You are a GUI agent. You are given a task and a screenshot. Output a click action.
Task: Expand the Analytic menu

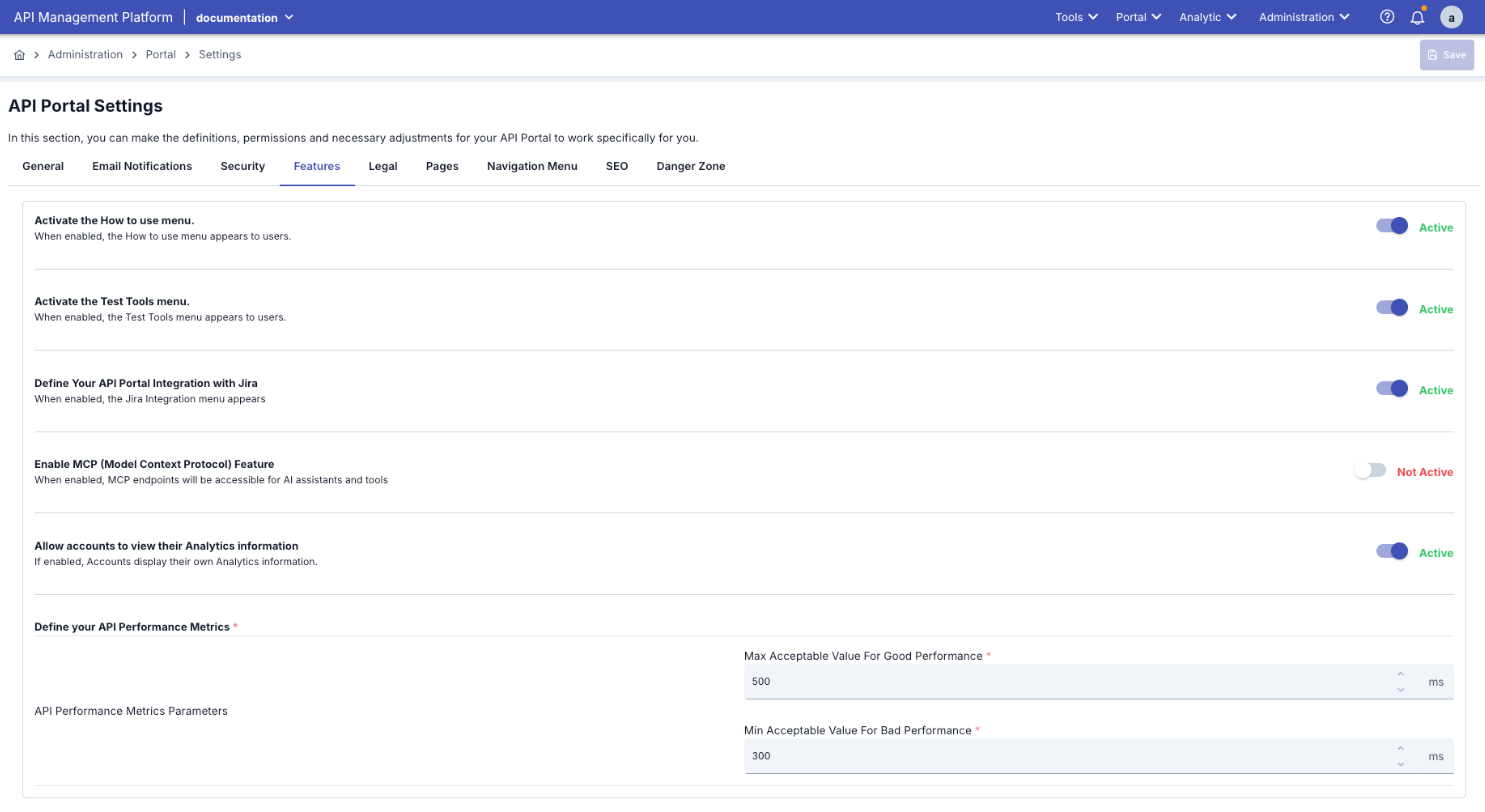coord(1208,17)
